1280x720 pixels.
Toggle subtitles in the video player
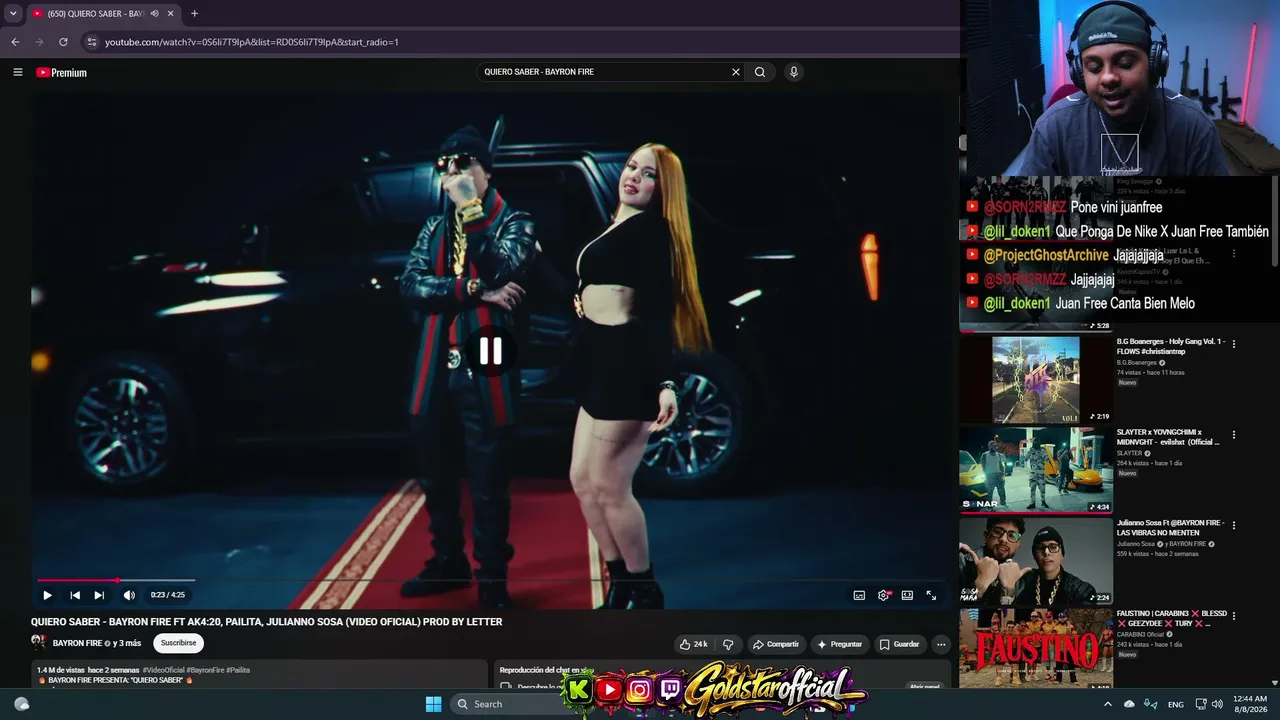859,595
